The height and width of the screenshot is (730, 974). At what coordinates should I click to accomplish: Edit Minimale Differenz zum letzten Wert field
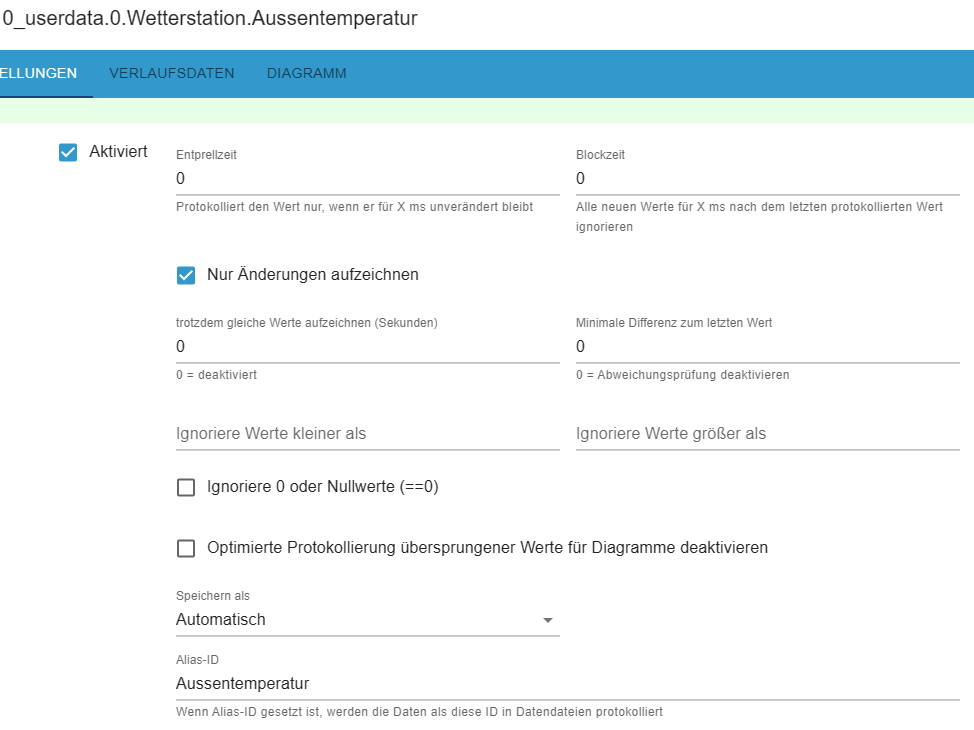tap(768, 347)
